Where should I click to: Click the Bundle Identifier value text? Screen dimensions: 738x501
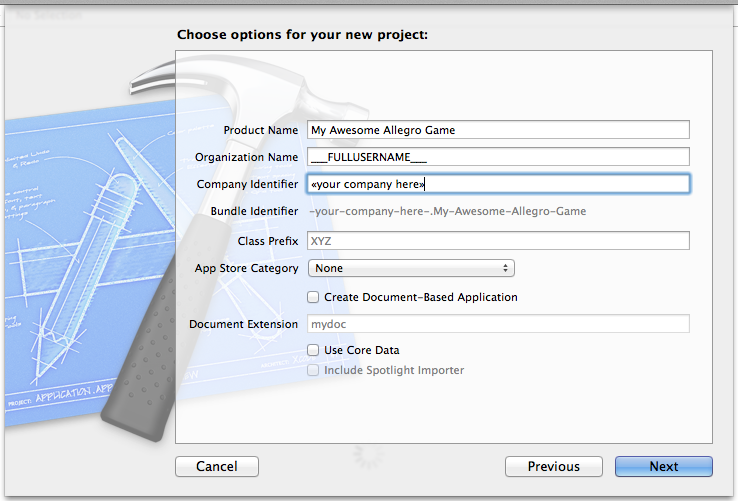tap(447, 211)
